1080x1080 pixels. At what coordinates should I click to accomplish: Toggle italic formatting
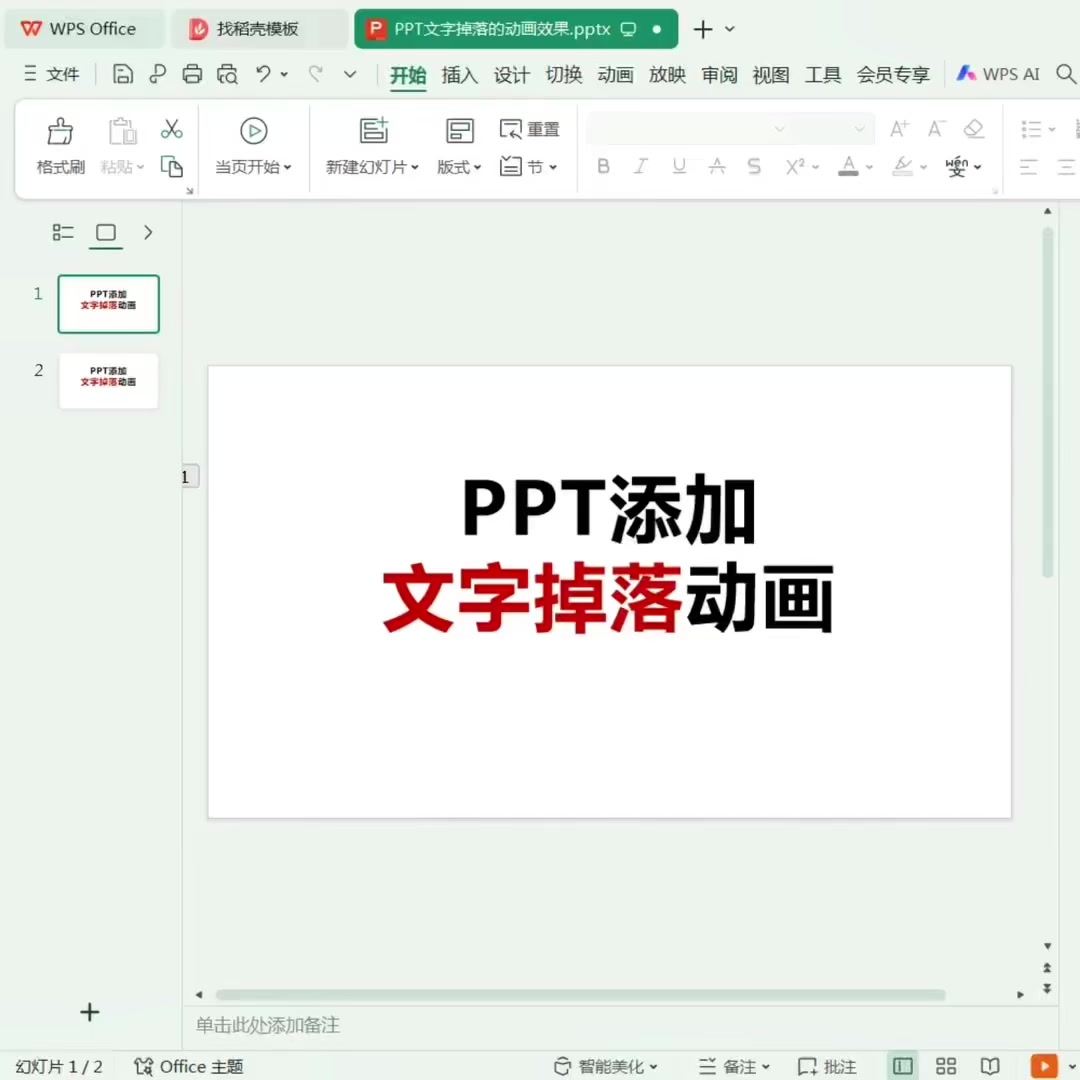(x=640, y=166)
